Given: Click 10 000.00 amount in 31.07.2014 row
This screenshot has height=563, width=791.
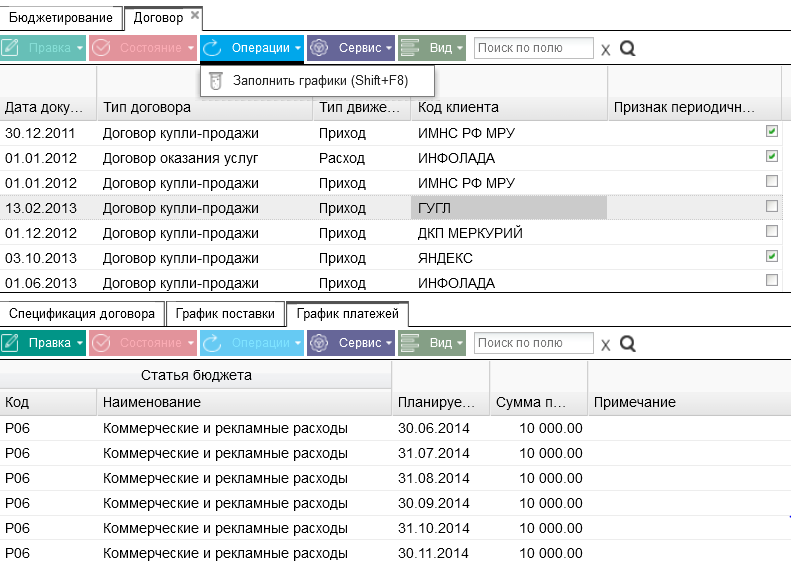Looking at the screenshot, I should (x=538, y=453).
